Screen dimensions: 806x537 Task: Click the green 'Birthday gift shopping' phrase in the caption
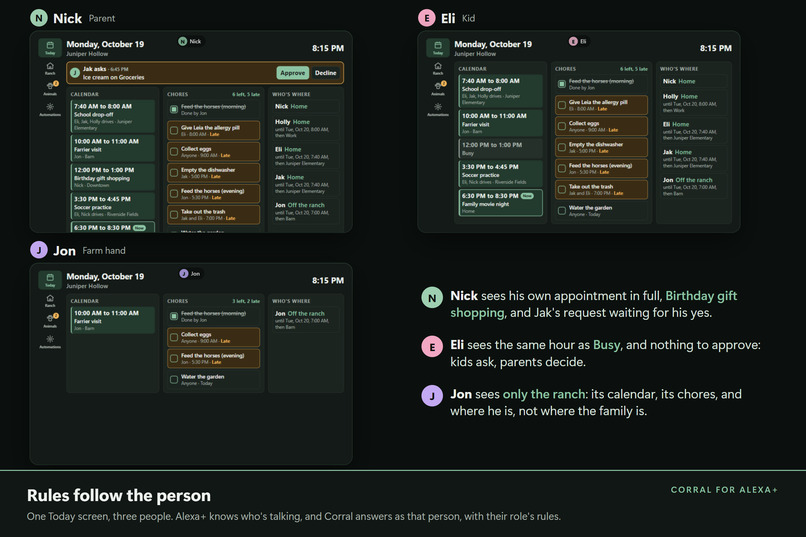[594, 304]
